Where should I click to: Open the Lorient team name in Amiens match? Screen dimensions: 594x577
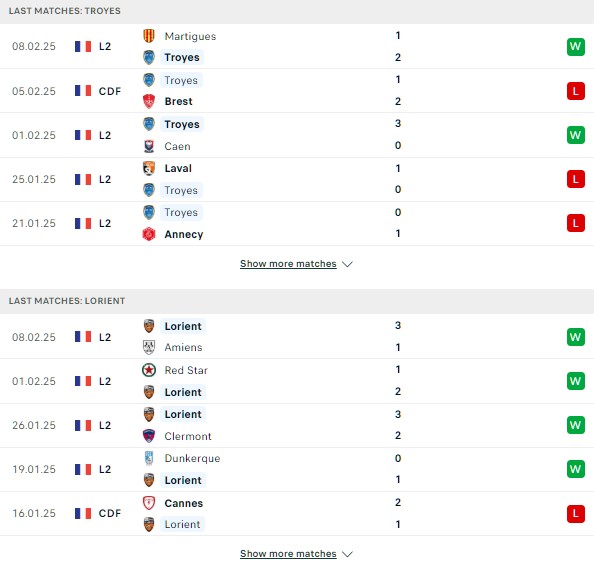point(183,326)
